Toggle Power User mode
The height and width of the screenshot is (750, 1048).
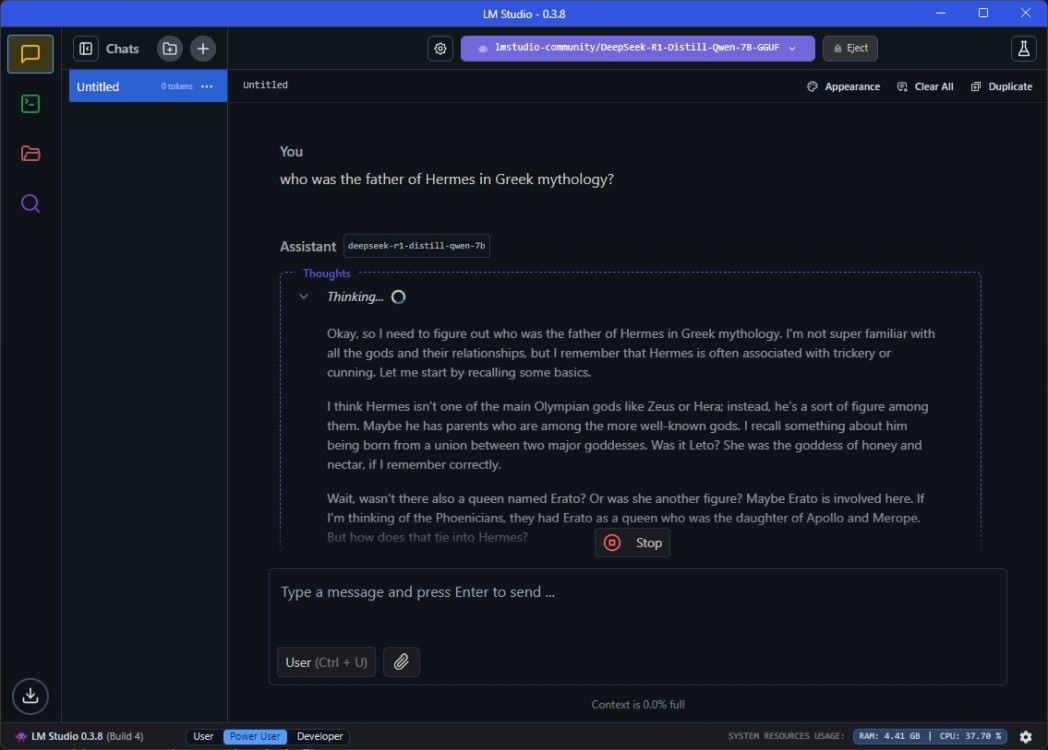pyautogui.click(x=255, y=736)
